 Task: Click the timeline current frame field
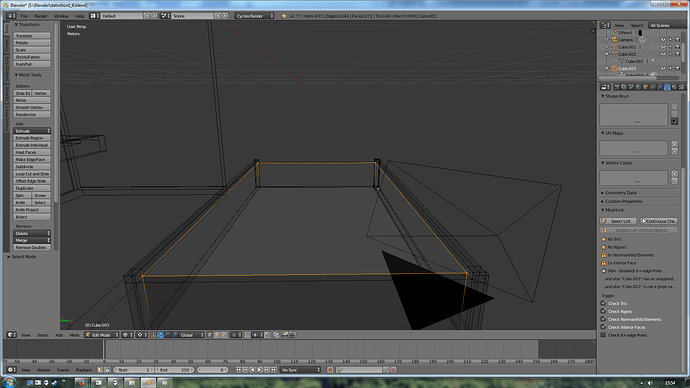213,370
